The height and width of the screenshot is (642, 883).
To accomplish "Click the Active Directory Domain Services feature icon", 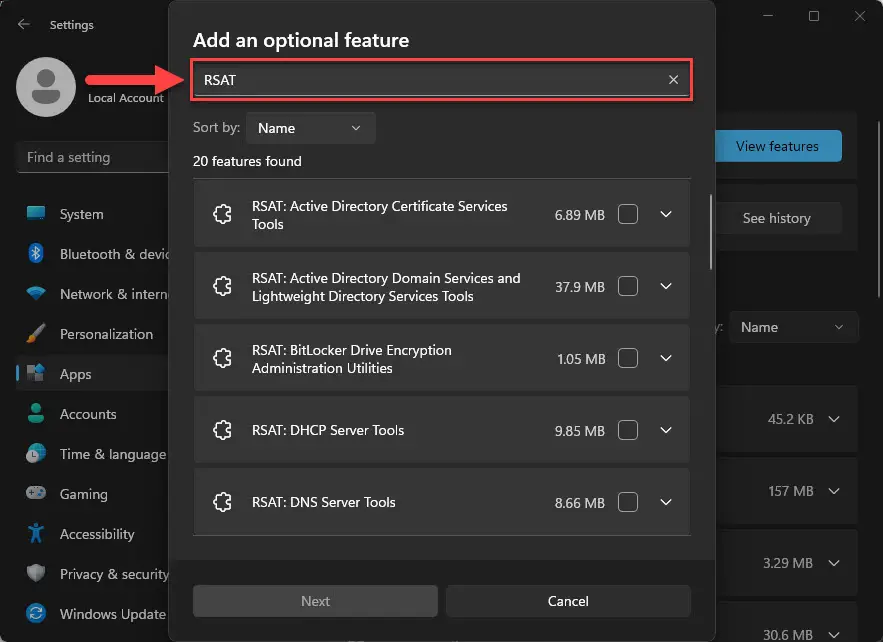I will (222, 287).
